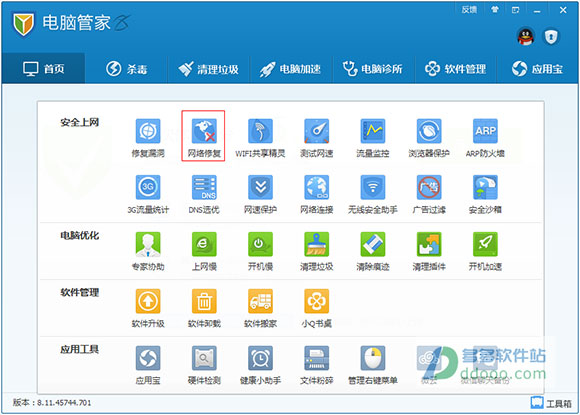Viewport: 580px width, 415px height.
Task: Click the QQ penguin account avatar
Action: pos(525,37)
